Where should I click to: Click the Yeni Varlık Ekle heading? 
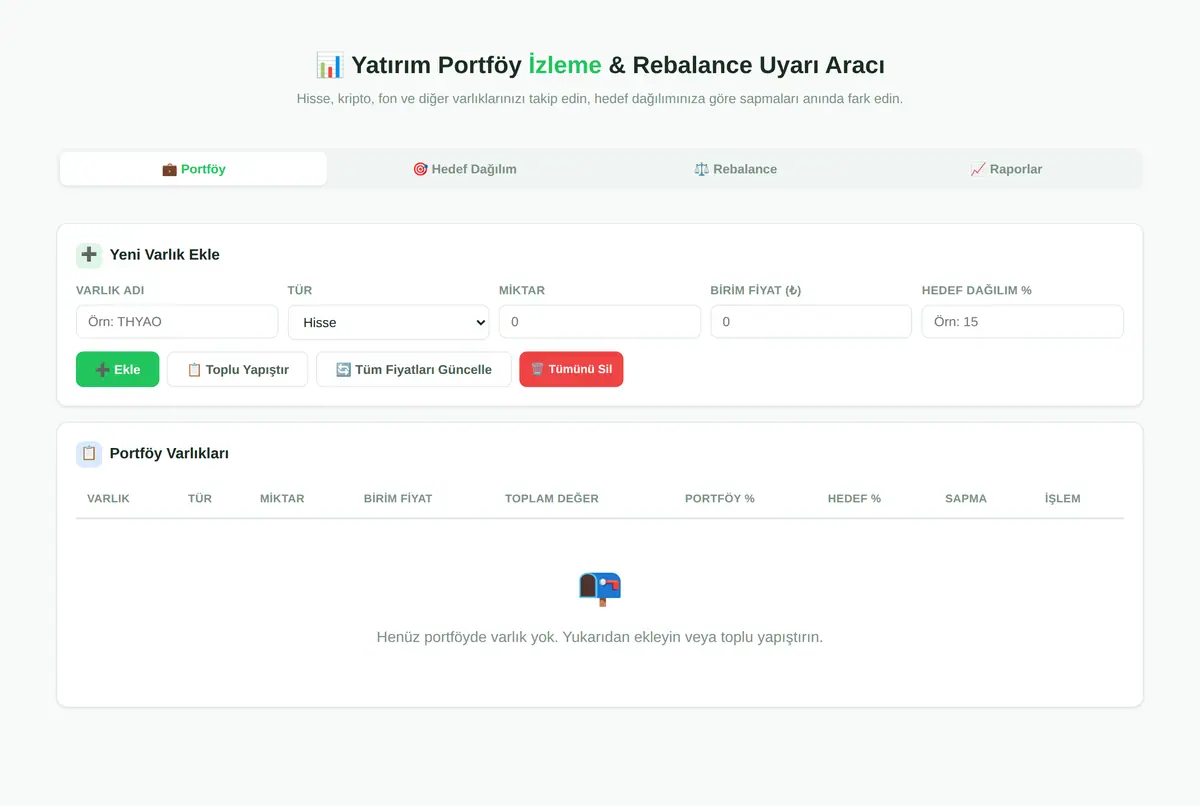tap(165, 255)
